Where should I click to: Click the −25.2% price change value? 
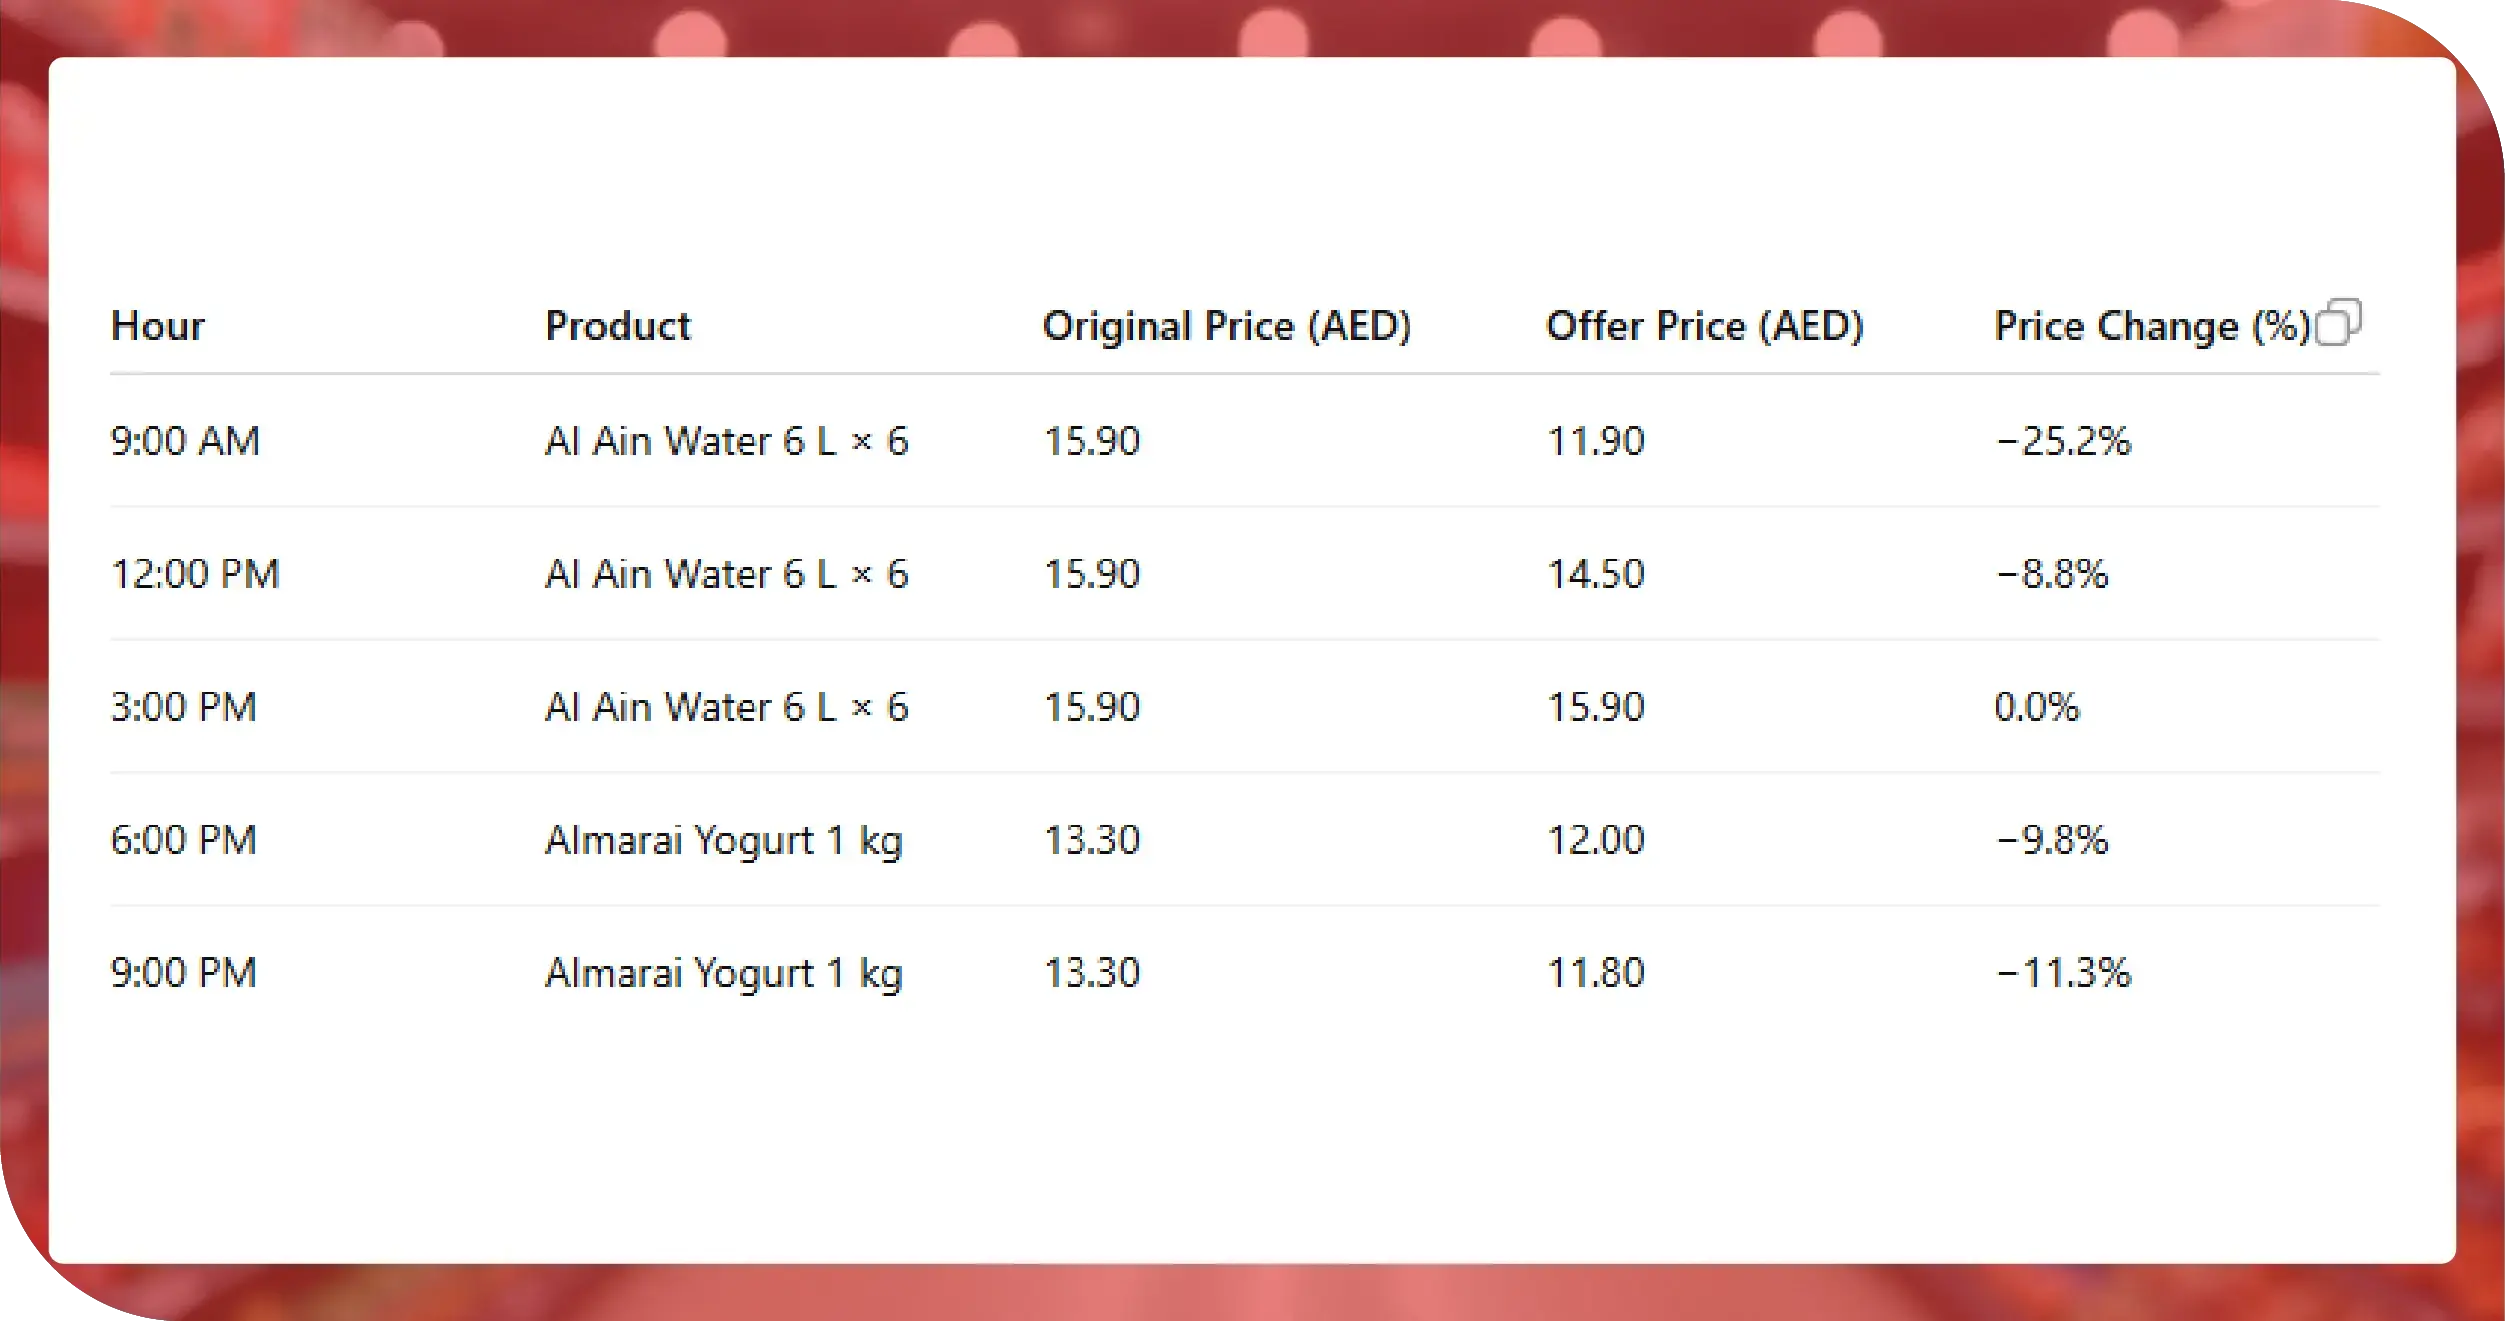(x=2062, y=441)
